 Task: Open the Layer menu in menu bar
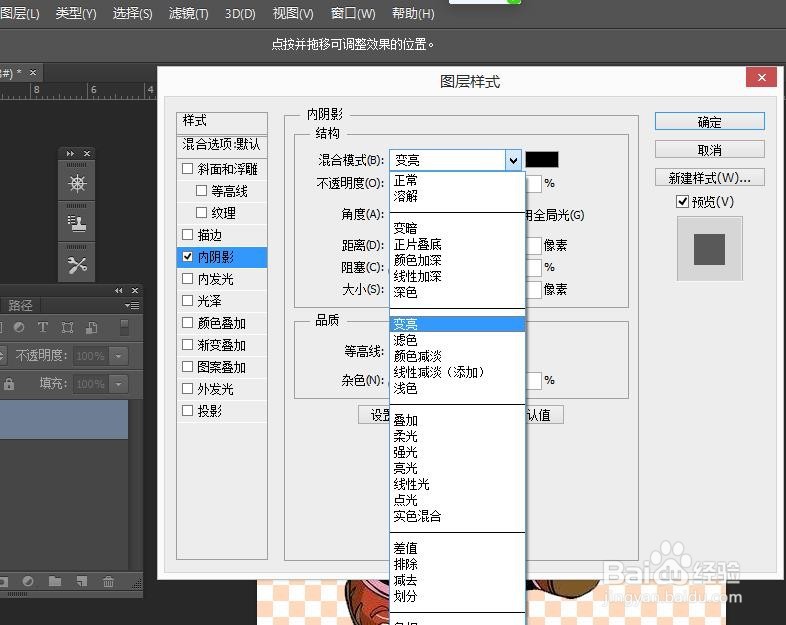coord(20,14)
